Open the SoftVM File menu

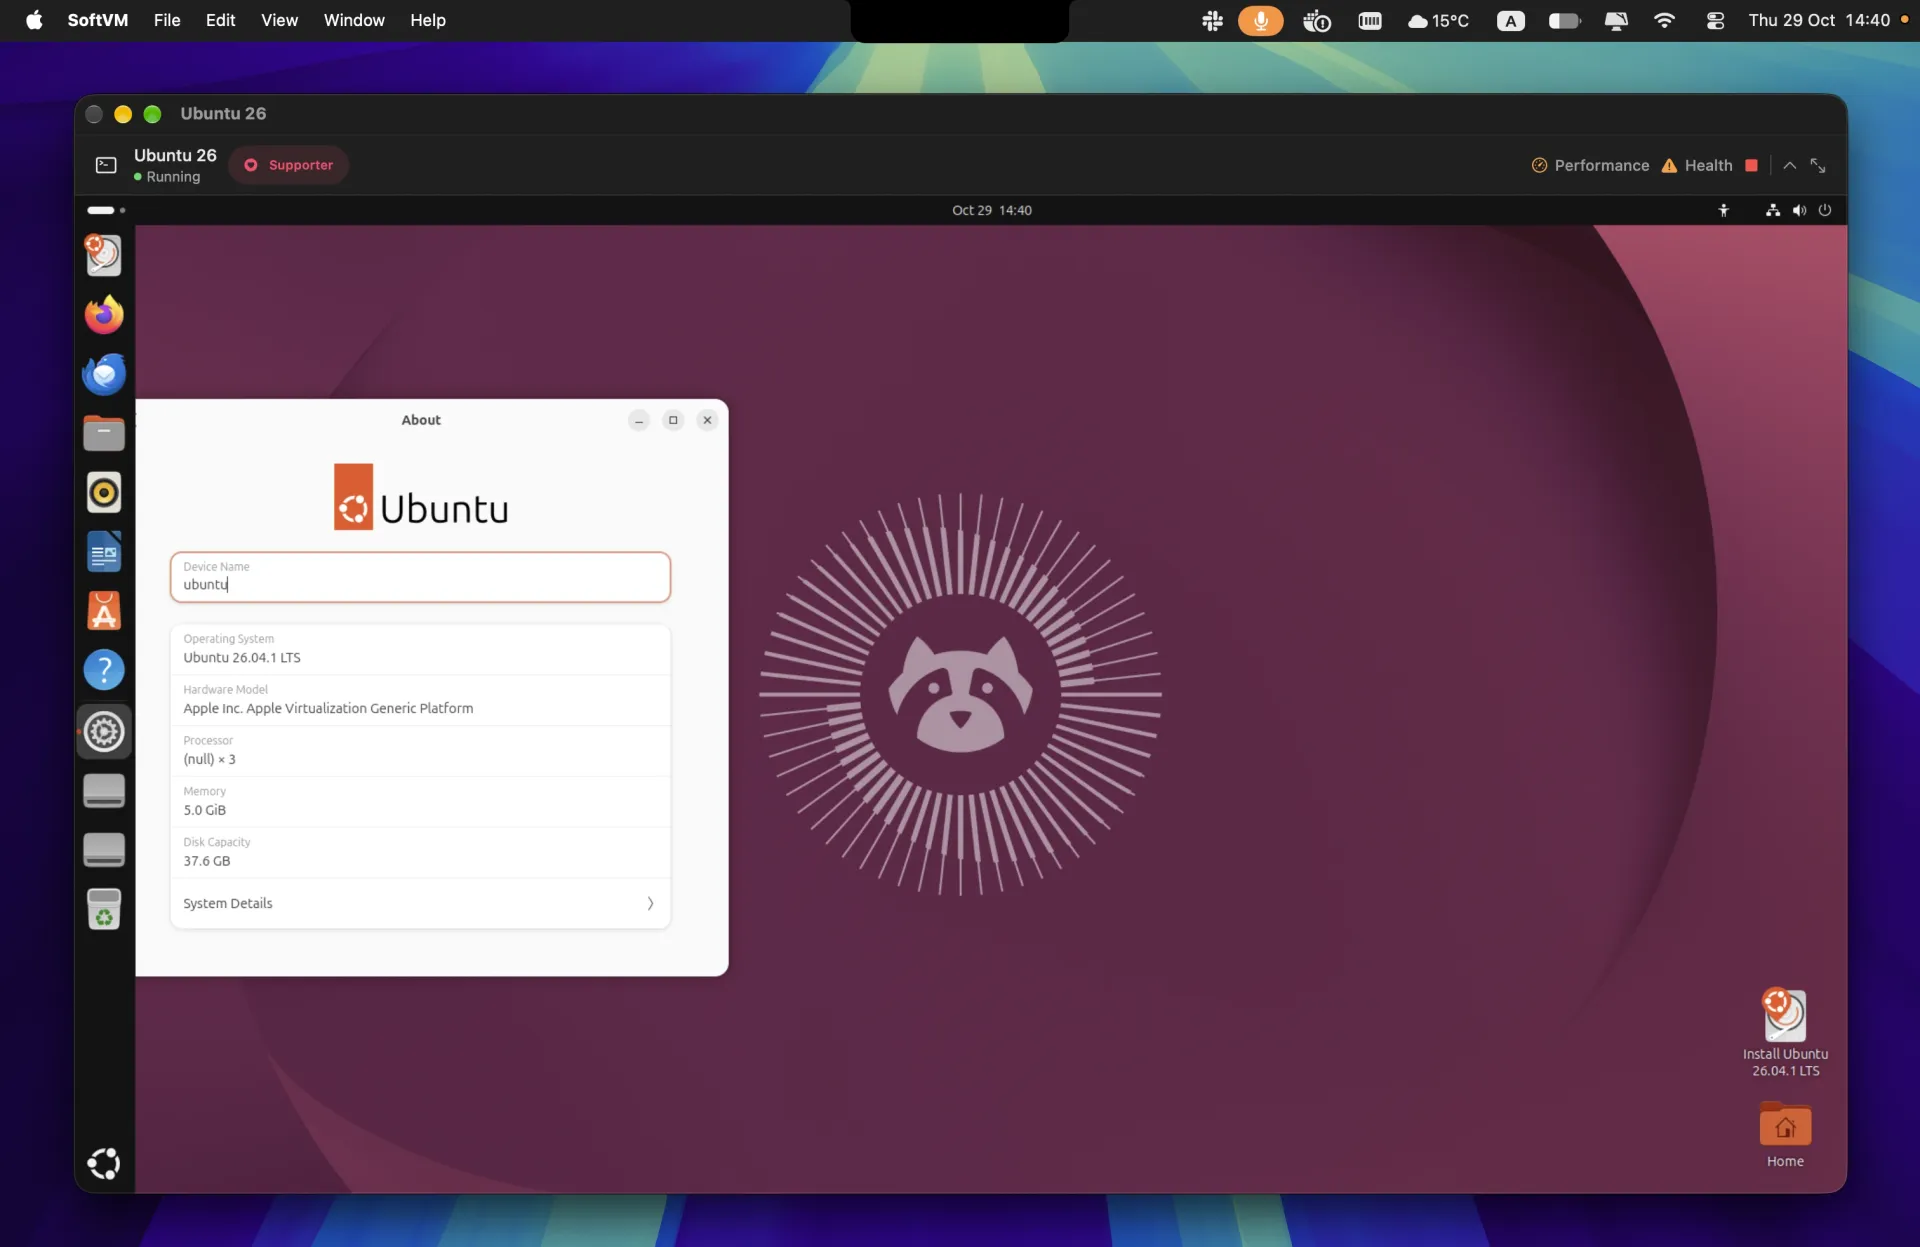[x=167, y=20]
